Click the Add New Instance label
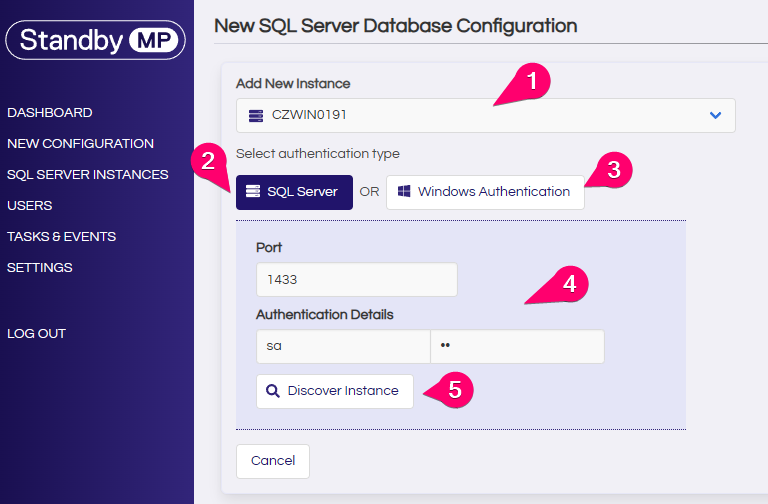This screenshot has width=768, height=504. click(x=293, y=84)
